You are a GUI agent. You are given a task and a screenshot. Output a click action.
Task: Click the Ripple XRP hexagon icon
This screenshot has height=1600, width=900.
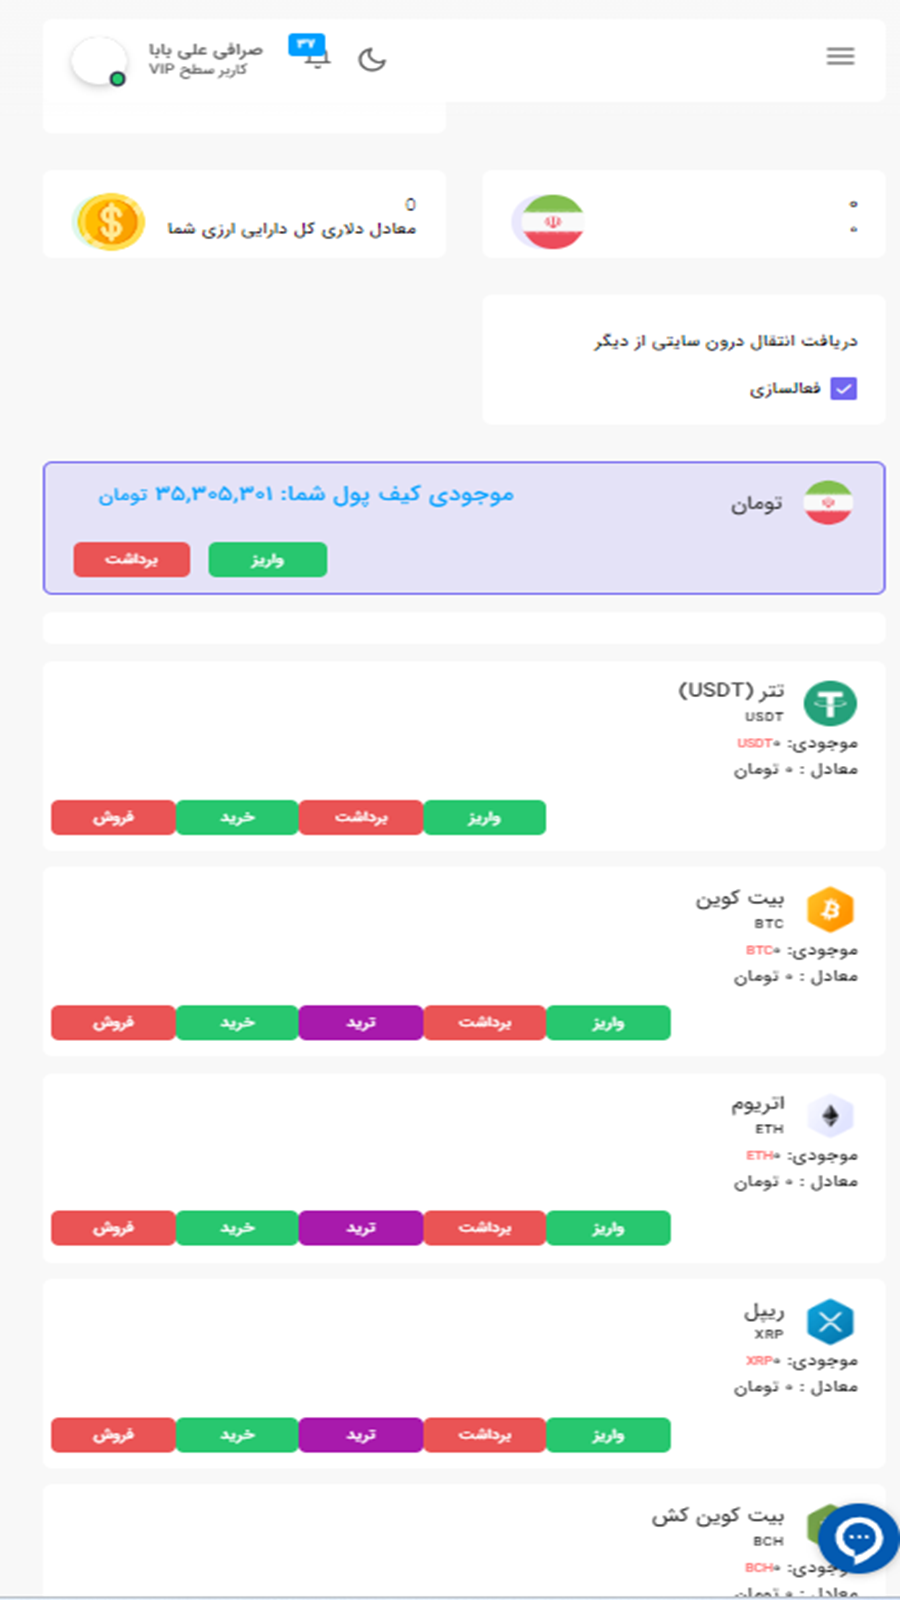point(832,1321)
